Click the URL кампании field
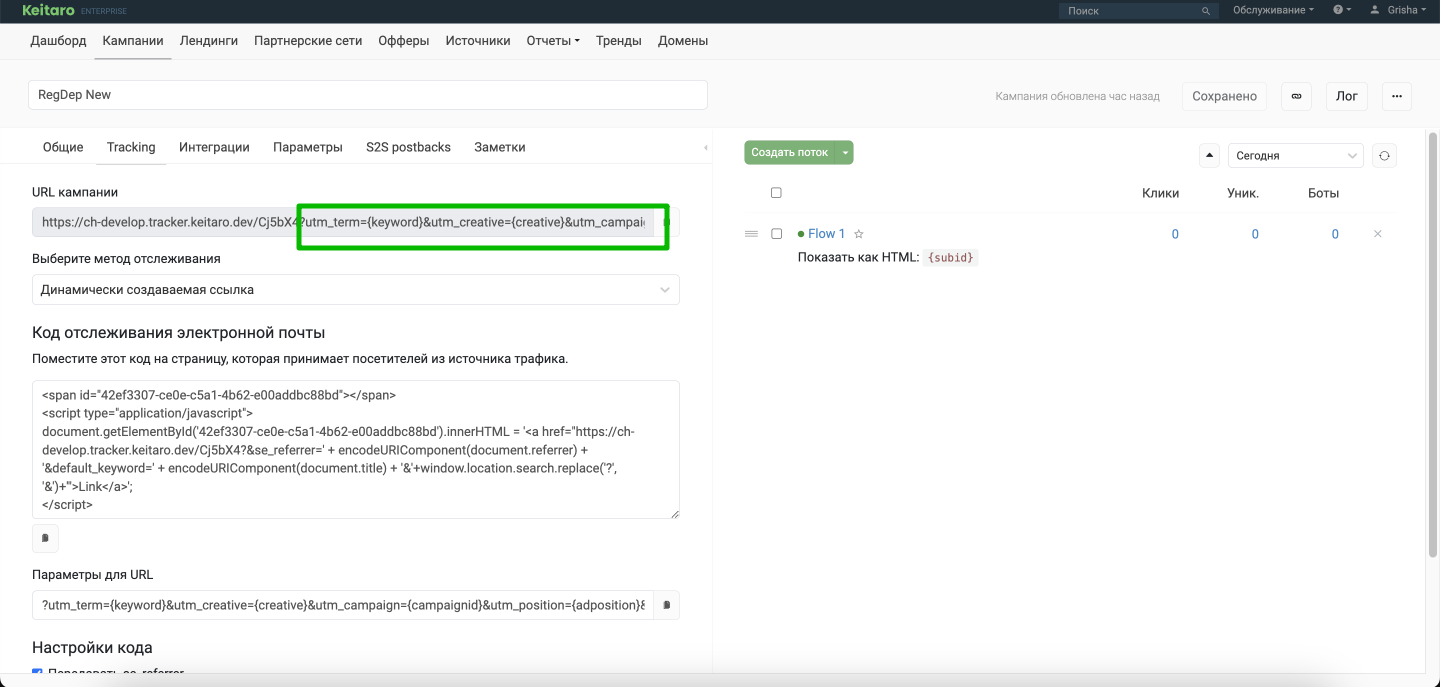1440x687 pixels. pyautogui.click(x=343, y=222)
